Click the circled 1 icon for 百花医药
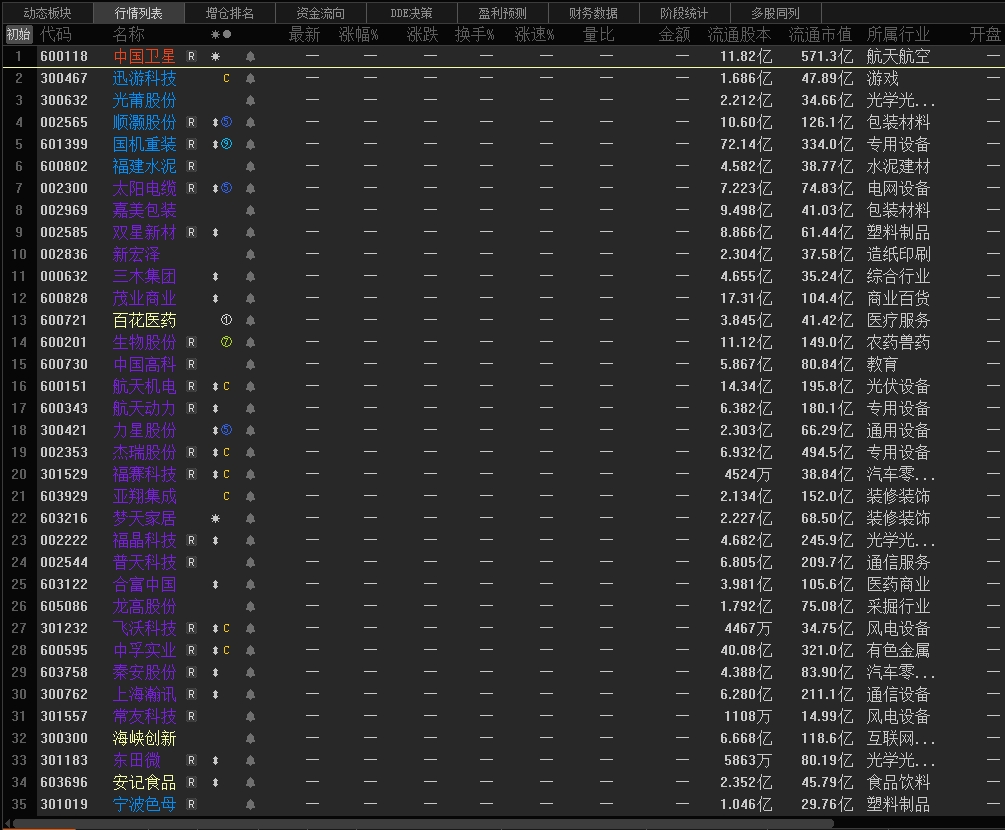 click(226, 320)
